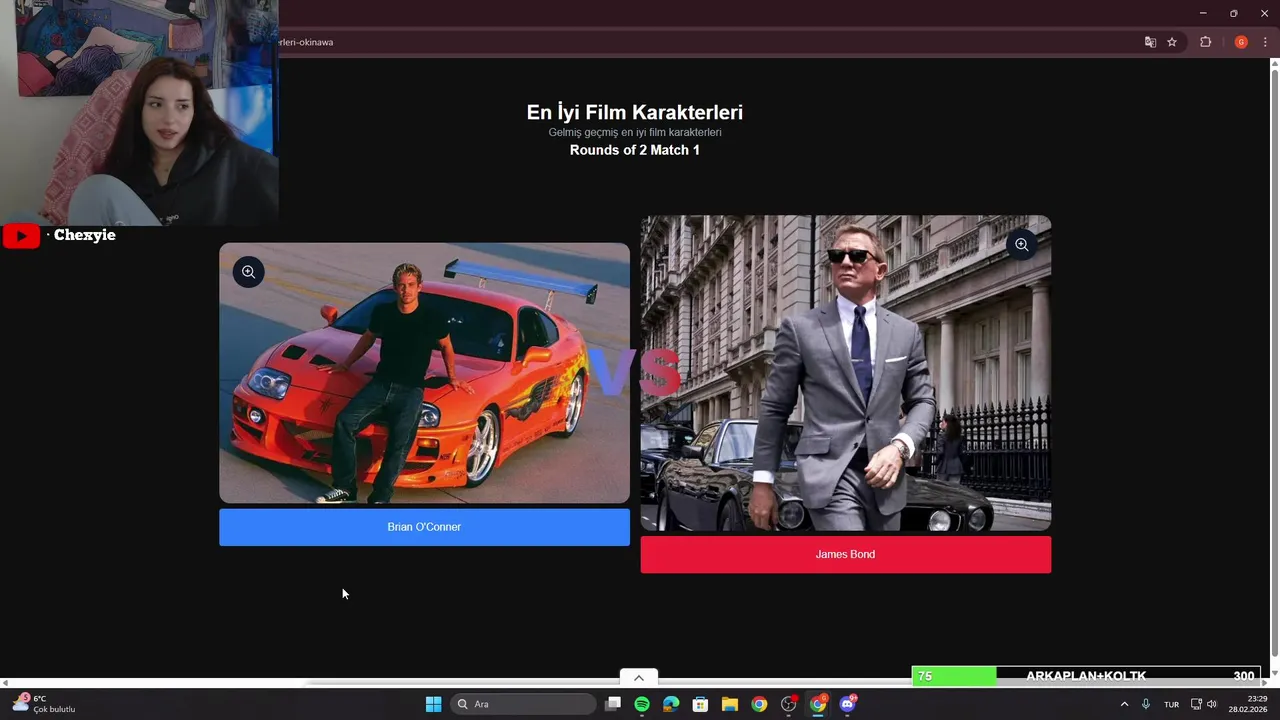The width and height of the screenshot is (1280, 720).
Task: Minimize the Chrome window
Action: [x=1203, y=13]
